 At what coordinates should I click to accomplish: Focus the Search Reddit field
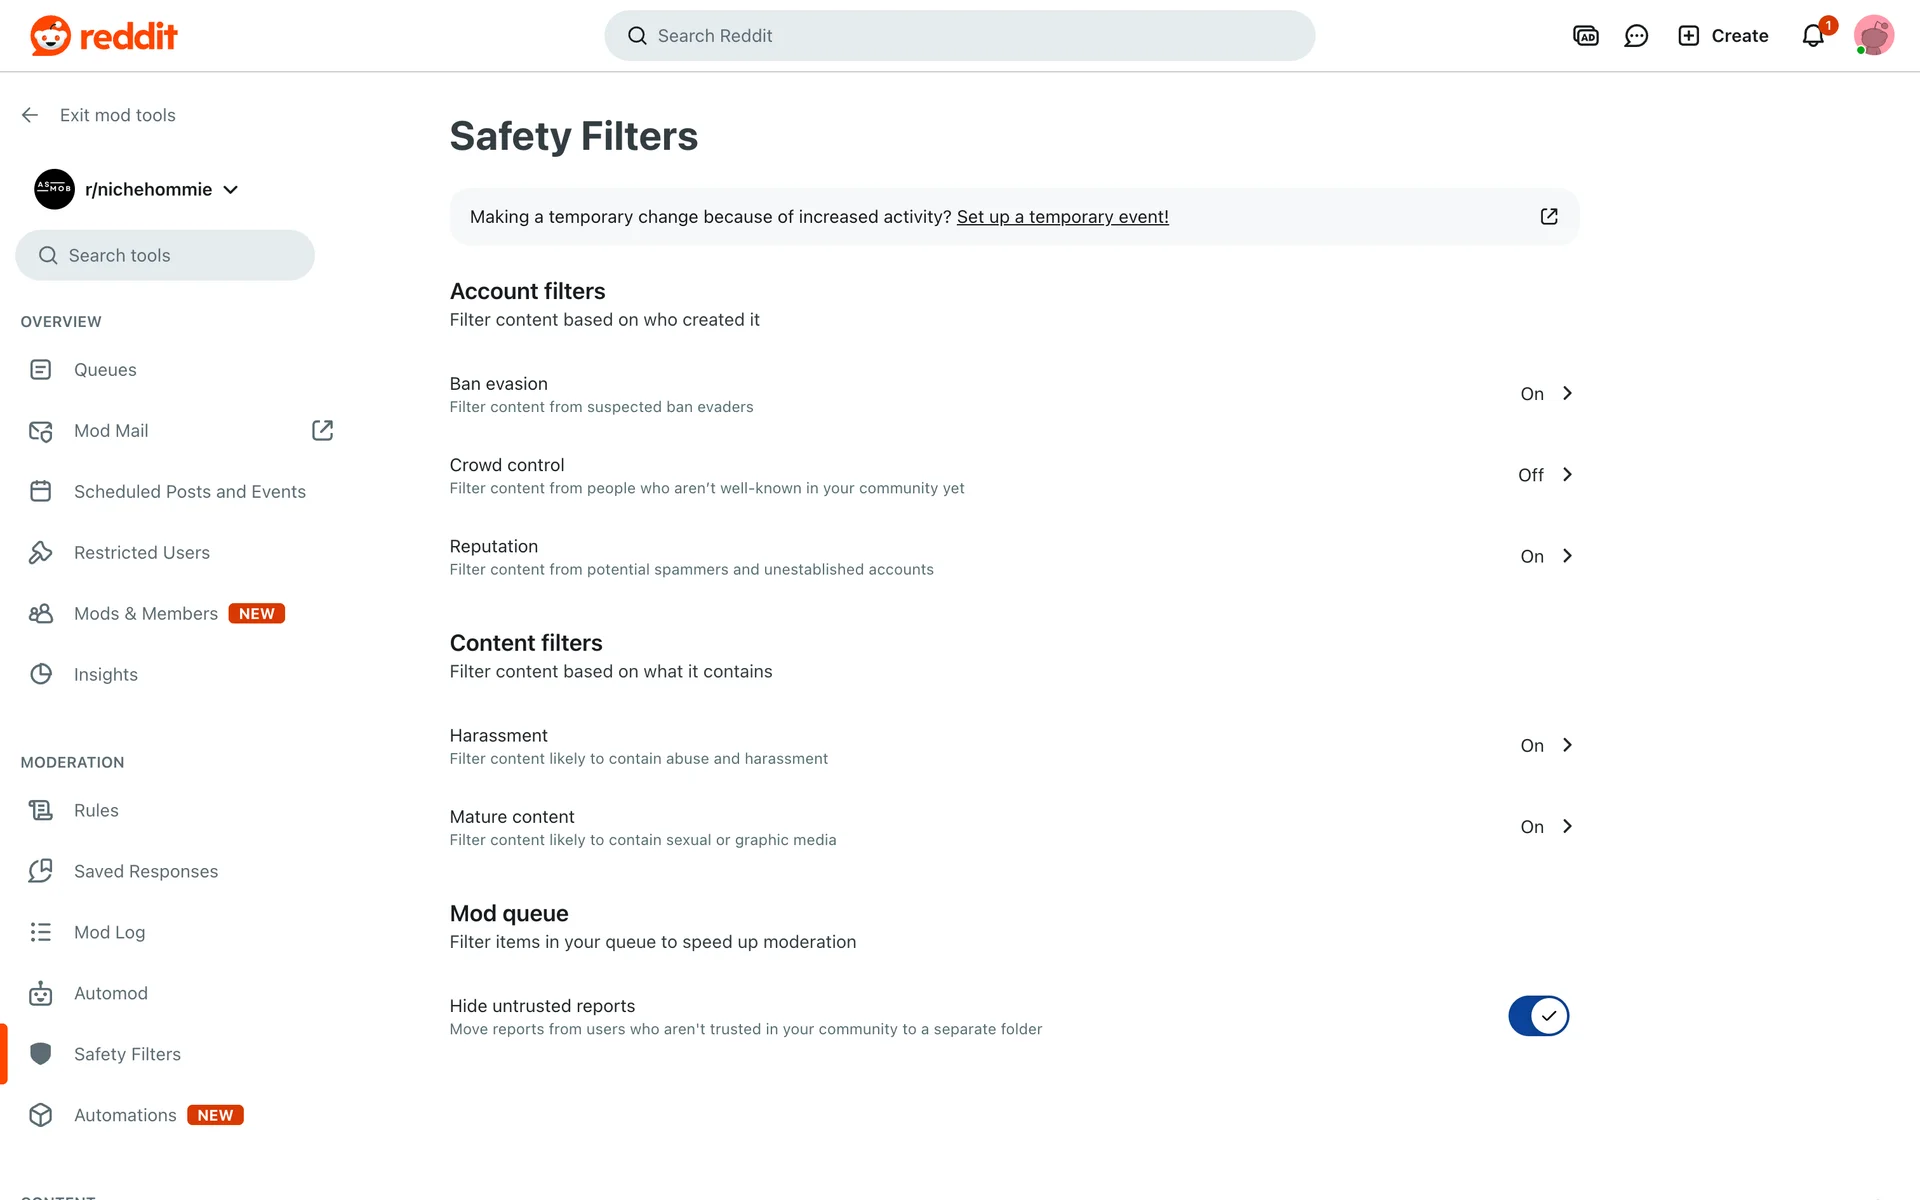pos(960,36)
